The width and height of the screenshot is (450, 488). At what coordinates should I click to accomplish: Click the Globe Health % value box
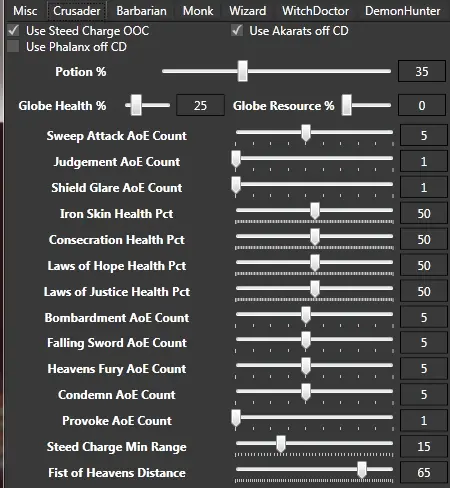200,105
